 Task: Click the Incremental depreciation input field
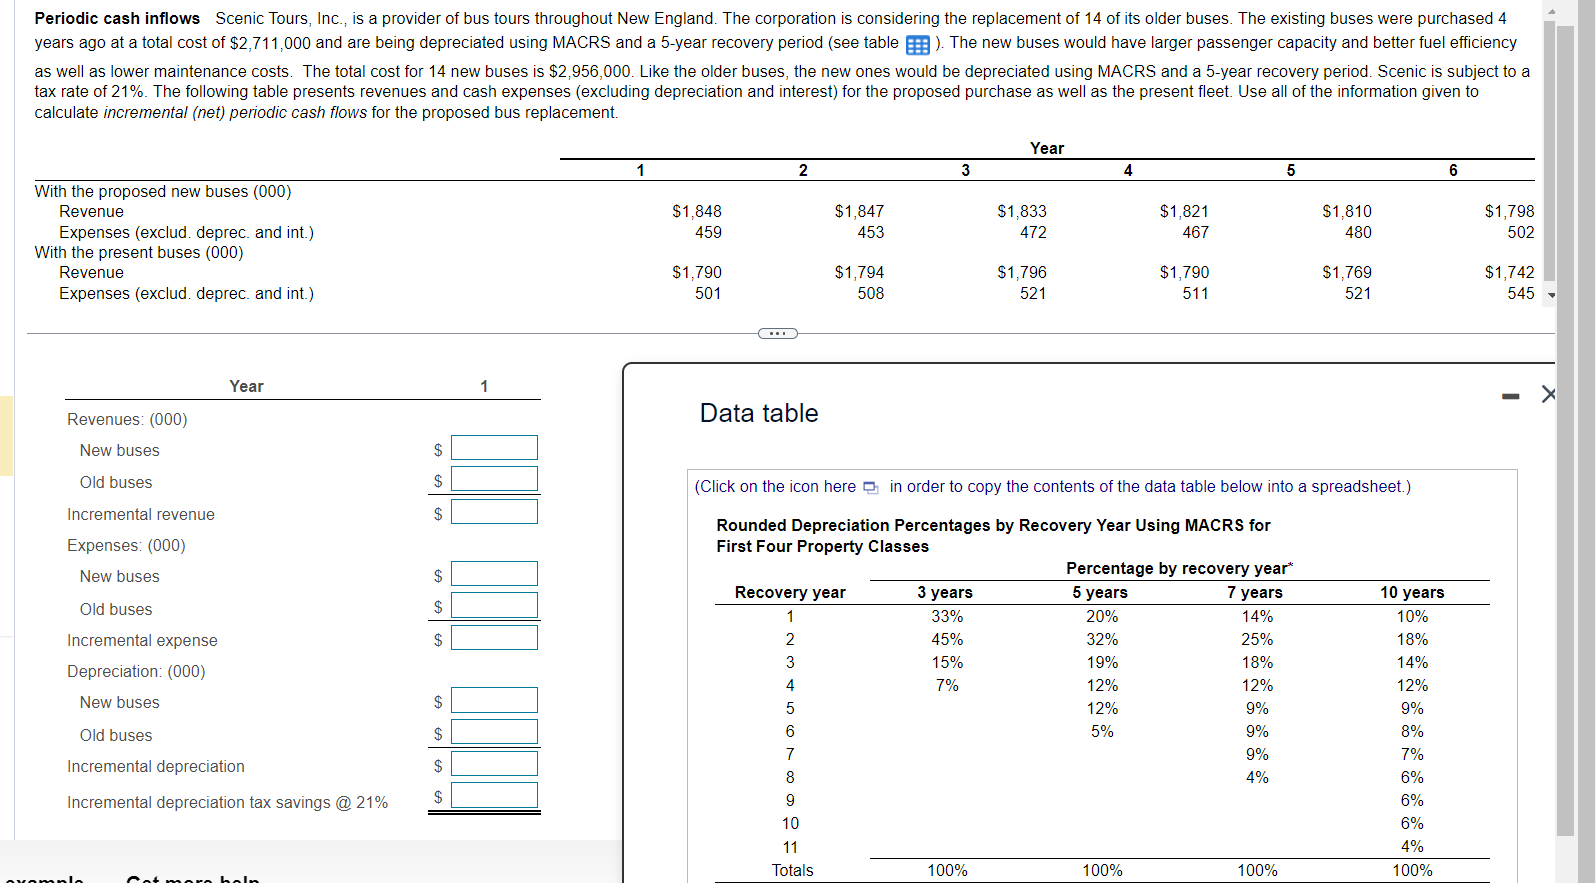(x=494, y=764)
